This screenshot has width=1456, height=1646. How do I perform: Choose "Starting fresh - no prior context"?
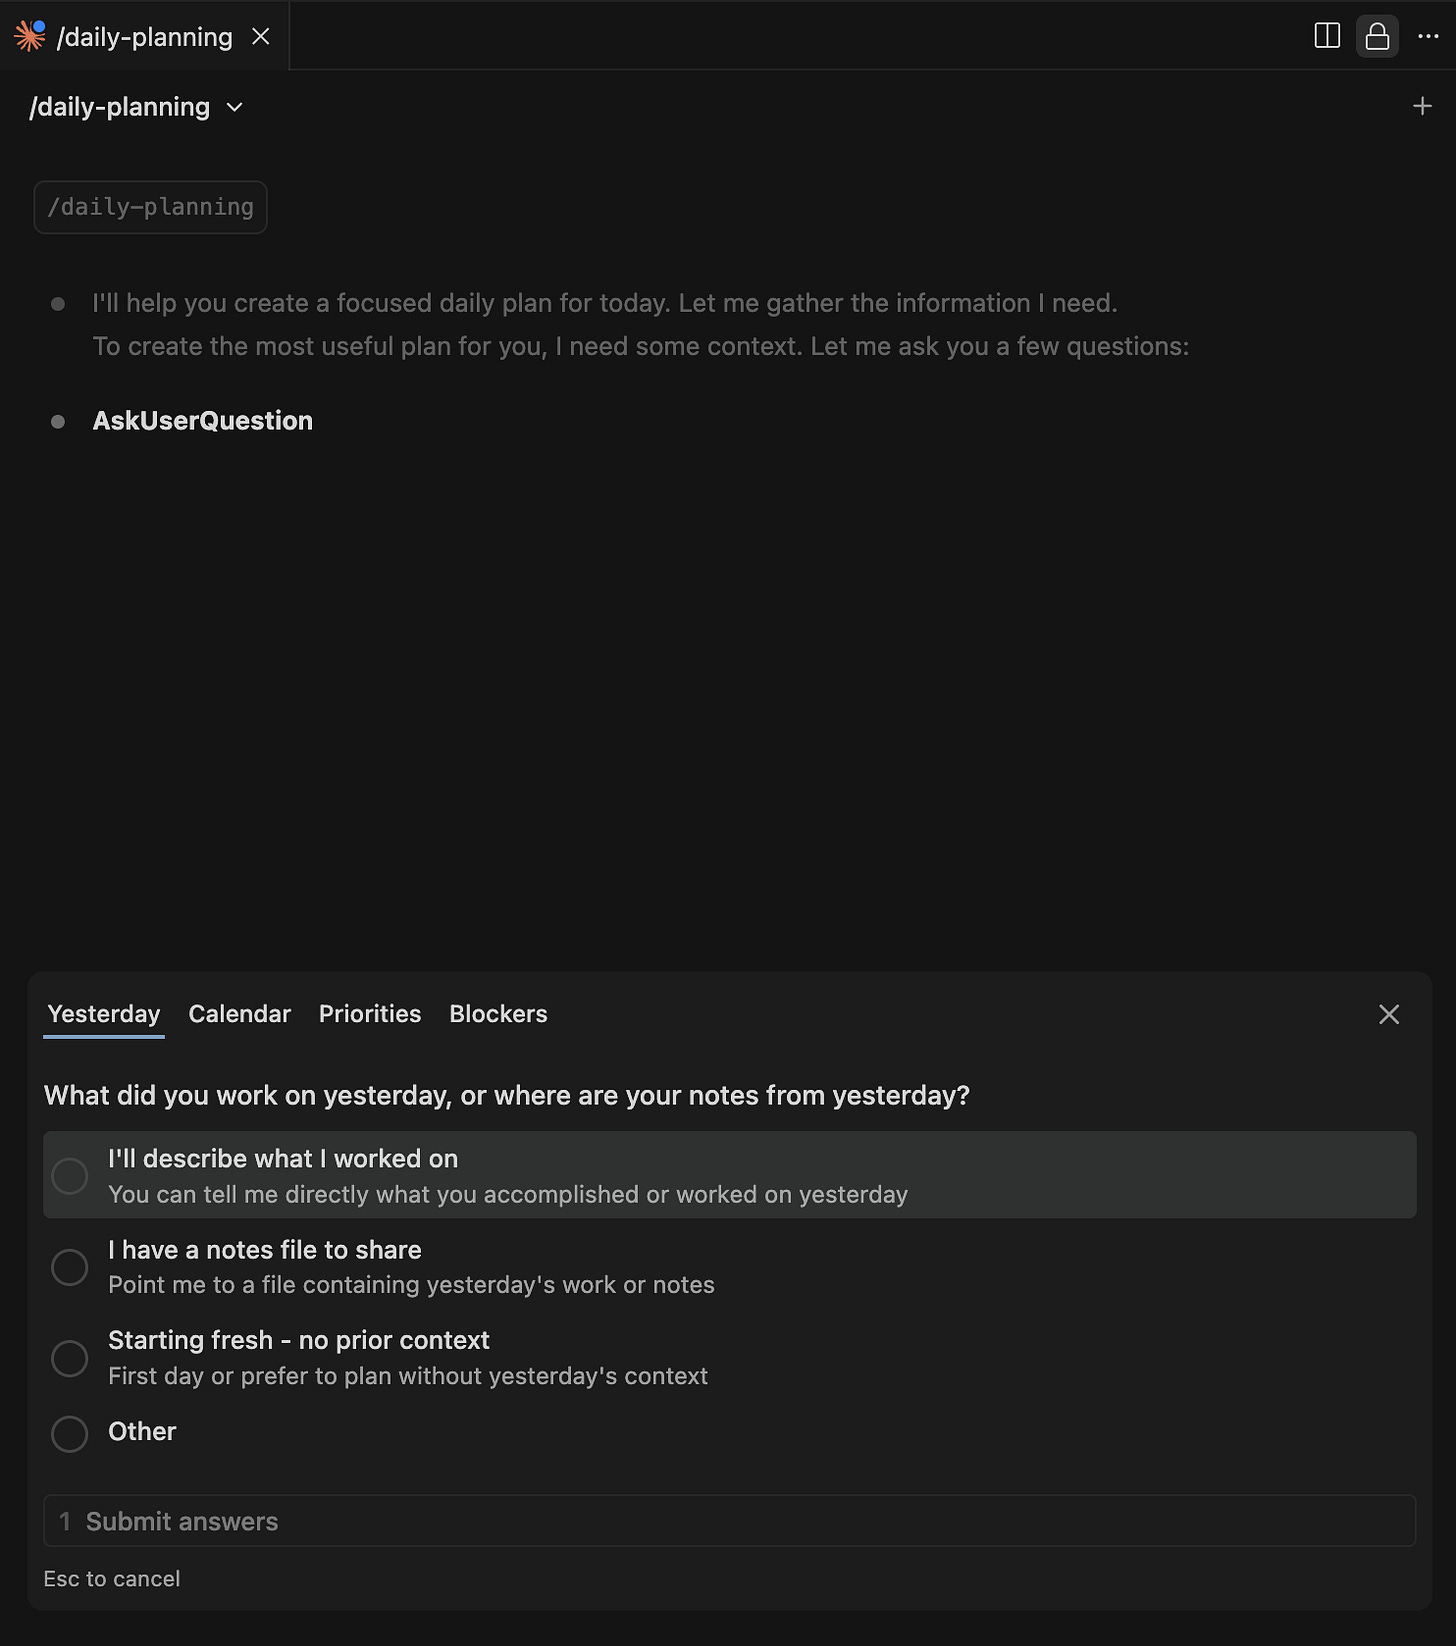pyautogui.click(x=730, y=1357)
